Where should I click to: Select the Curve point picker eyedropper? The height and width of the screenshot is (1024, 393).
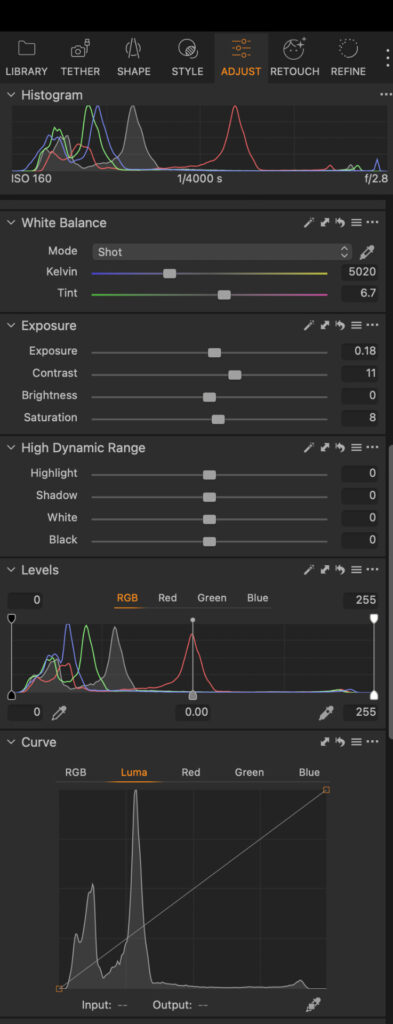click(313, 1005)
